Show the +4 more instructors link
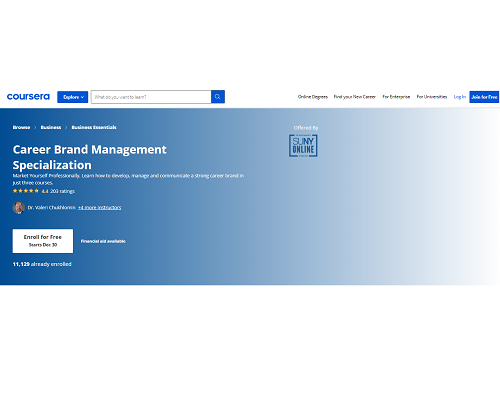Screen dimensions: 500x400 pyautogui.click(x=99, y=207)
